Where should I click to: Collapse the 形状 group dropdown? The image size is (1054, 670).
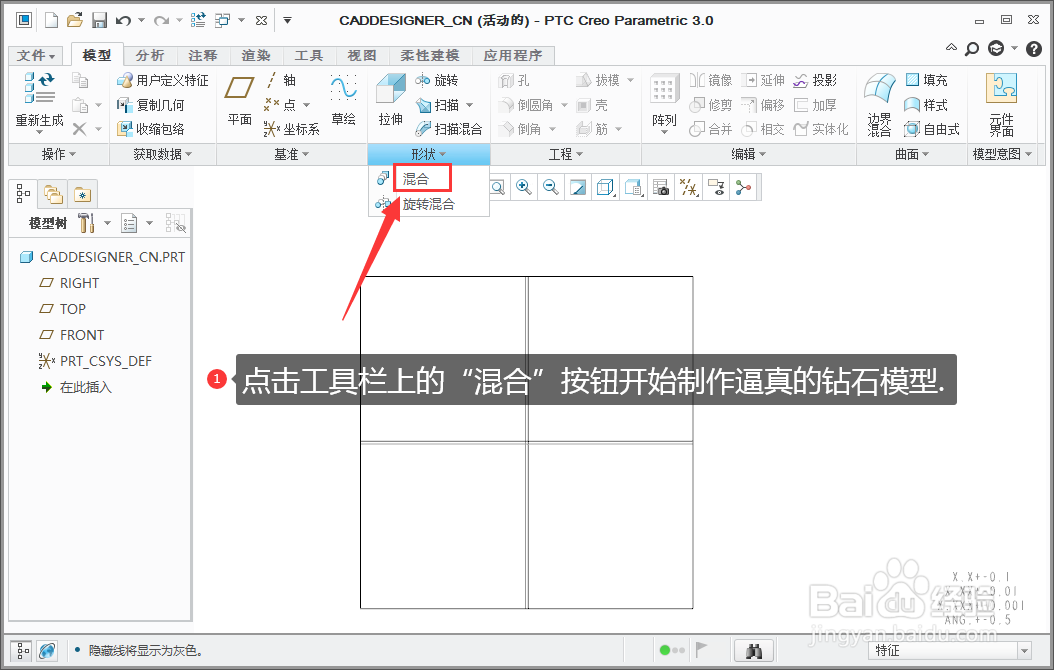[429, 154]
